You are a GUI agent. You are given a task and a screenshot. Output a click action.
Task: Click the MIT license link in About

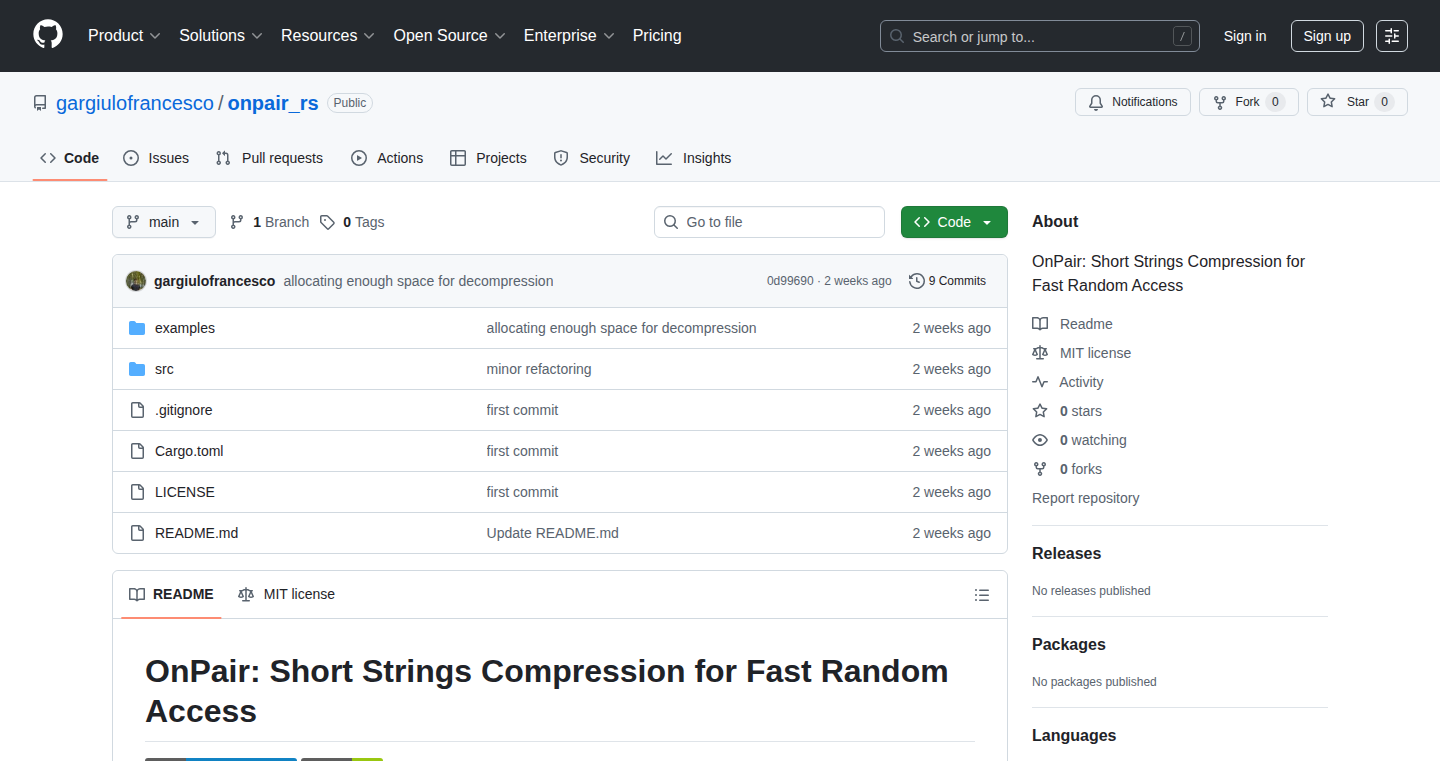[1082, 353]
